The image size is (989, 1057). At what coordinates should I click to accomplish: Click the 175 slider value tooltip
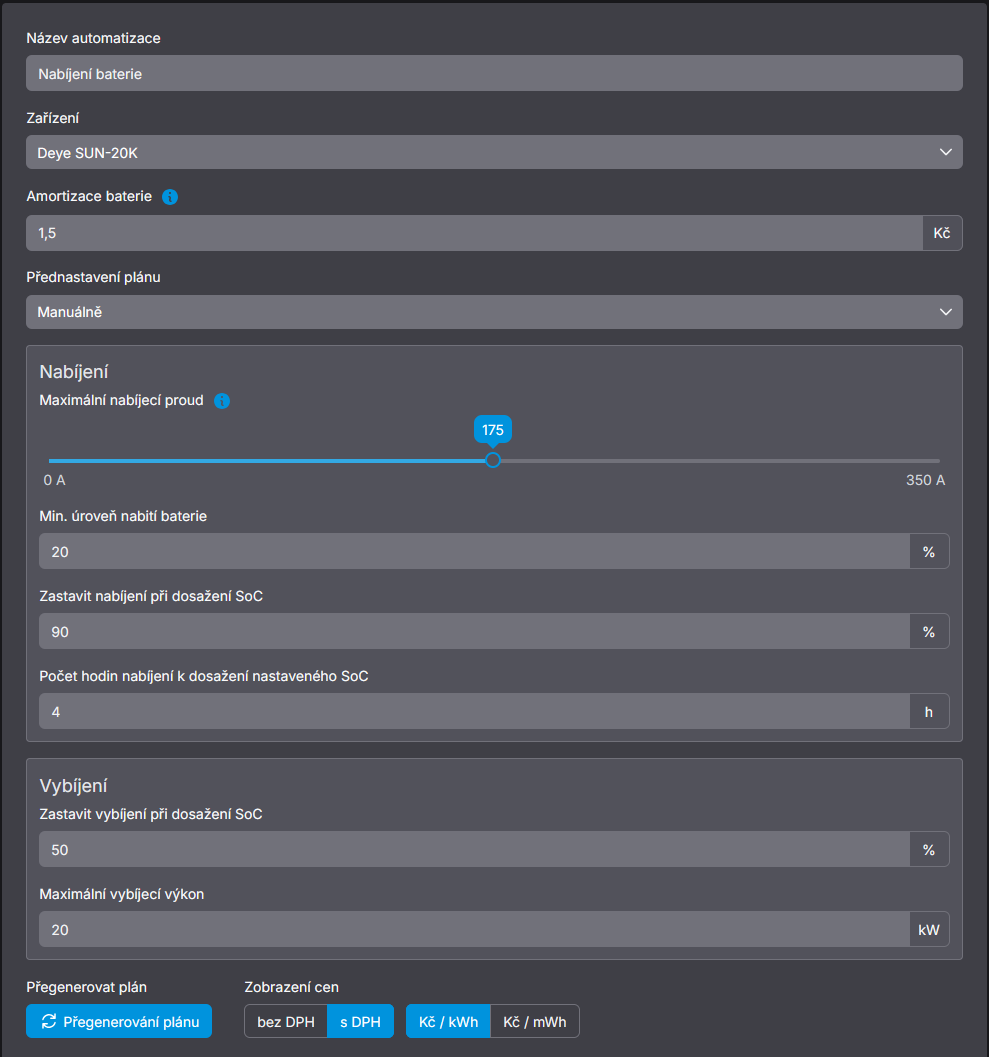(x=492, y=430)
